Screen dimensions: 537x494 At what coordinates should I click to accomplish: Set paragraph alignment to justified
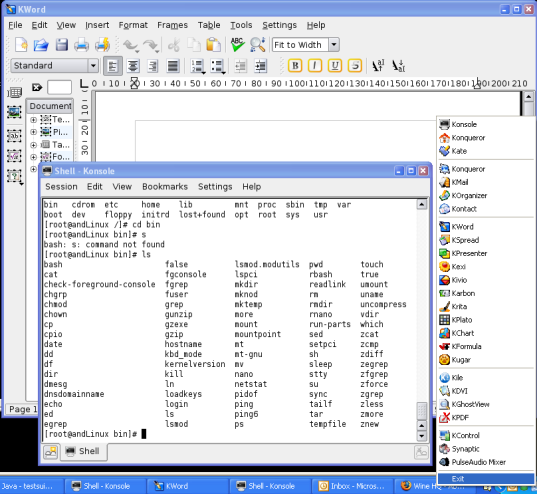(173, 66)
